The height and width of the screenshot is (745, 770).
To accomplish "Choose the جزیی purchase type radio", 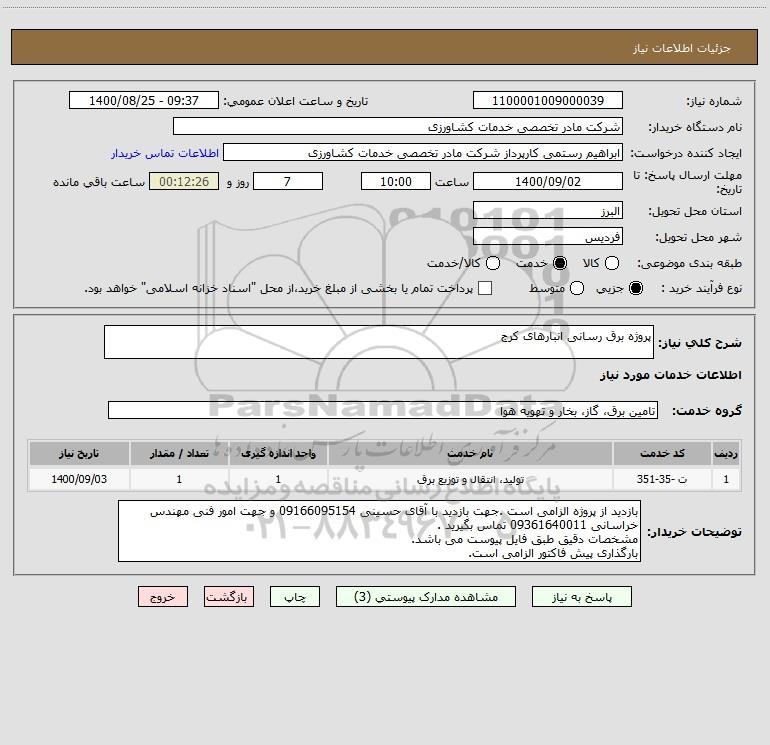I will click(636, 288).
